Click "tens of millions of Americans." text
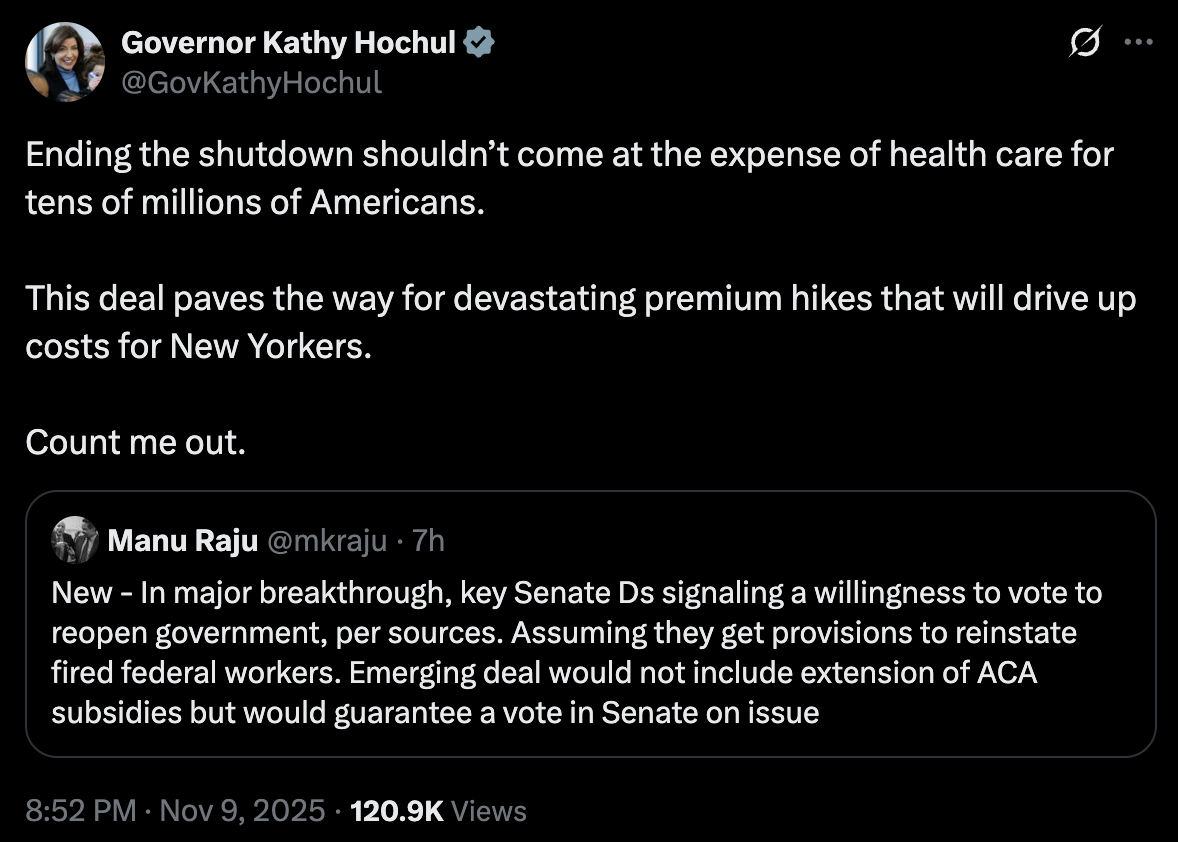The height and width of the screenshot is (842, 1178). [255, 201]
